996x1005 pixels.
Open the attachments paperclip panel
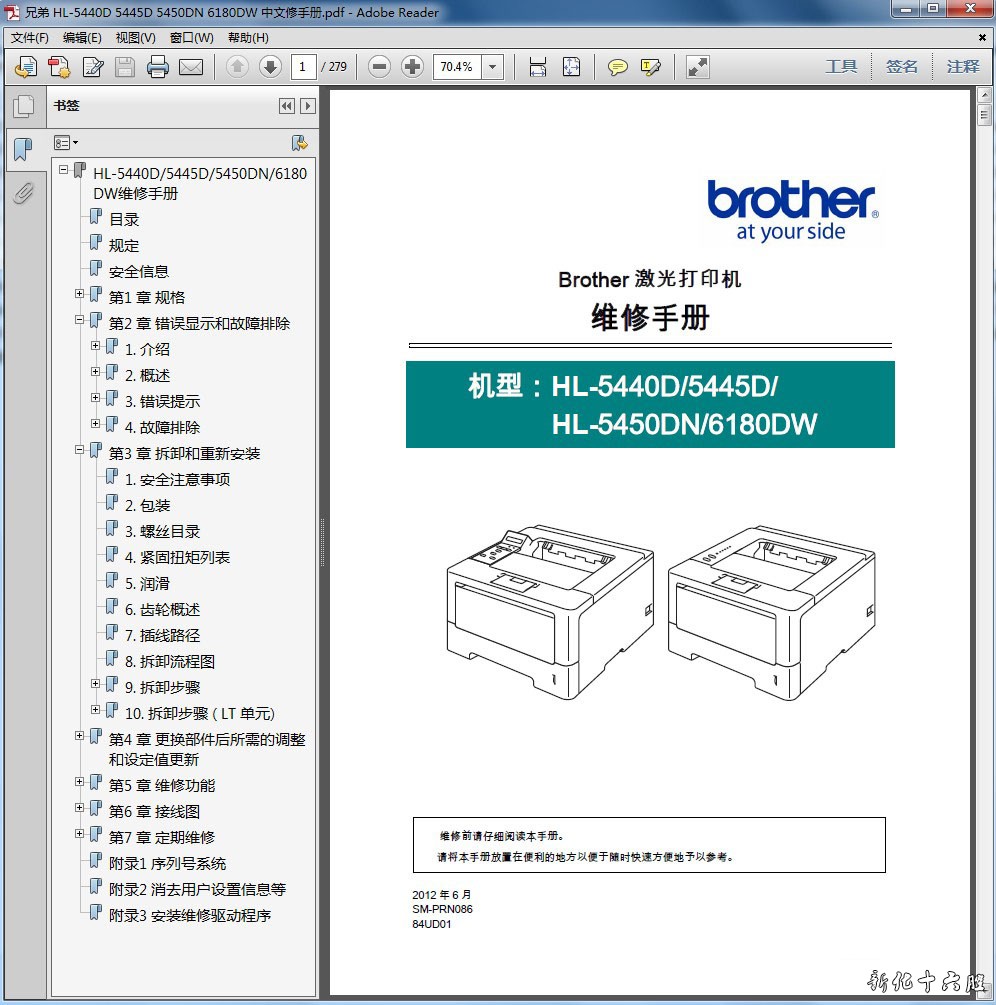point(23,193)
